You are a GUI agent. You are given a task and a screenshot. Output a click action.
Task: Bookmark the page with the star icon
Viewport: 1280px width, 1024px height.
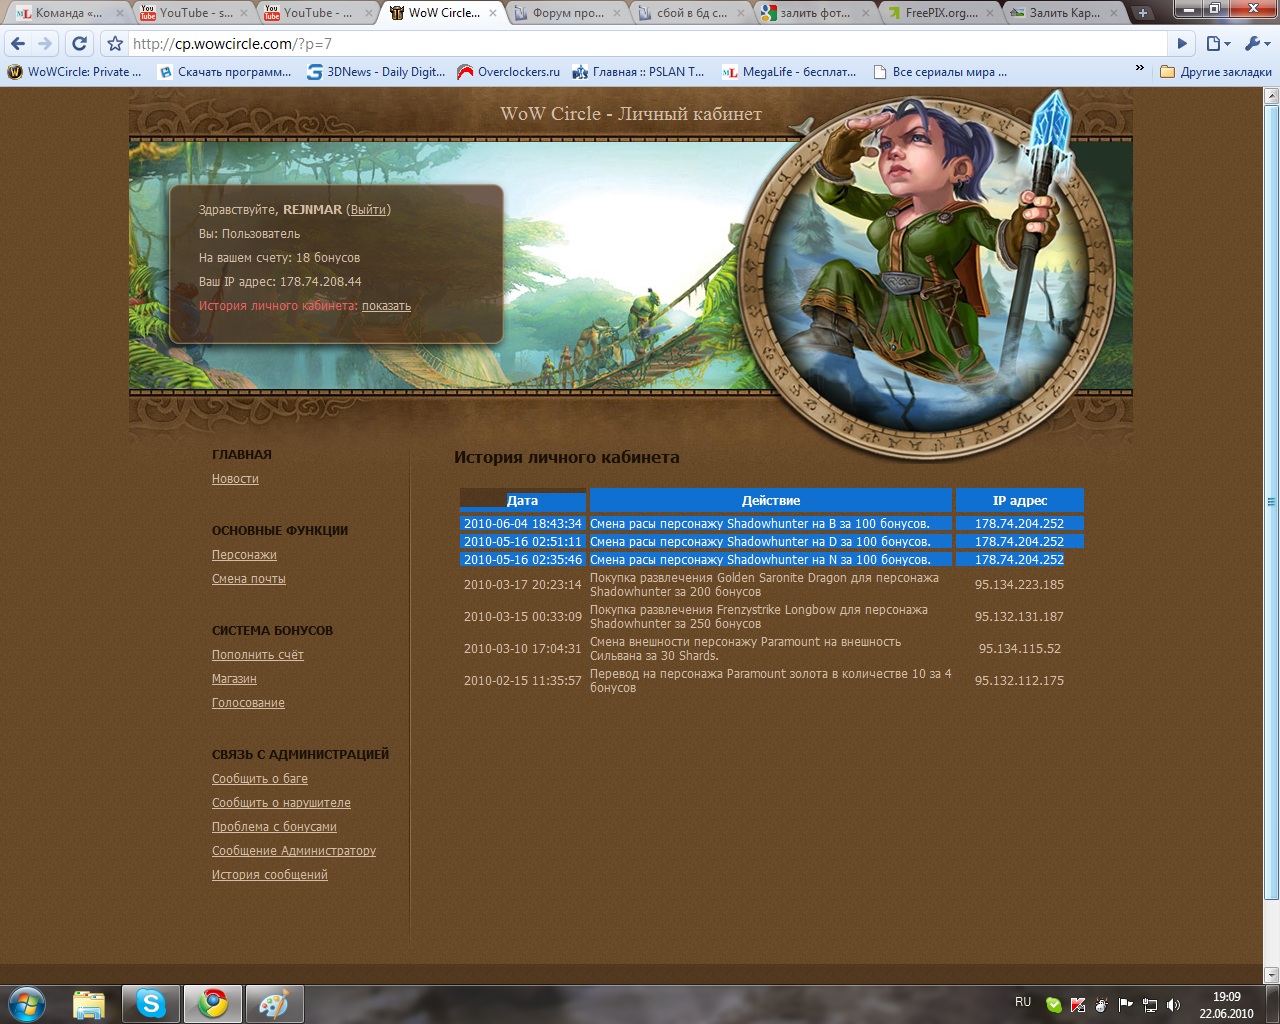tap(115, 43)
